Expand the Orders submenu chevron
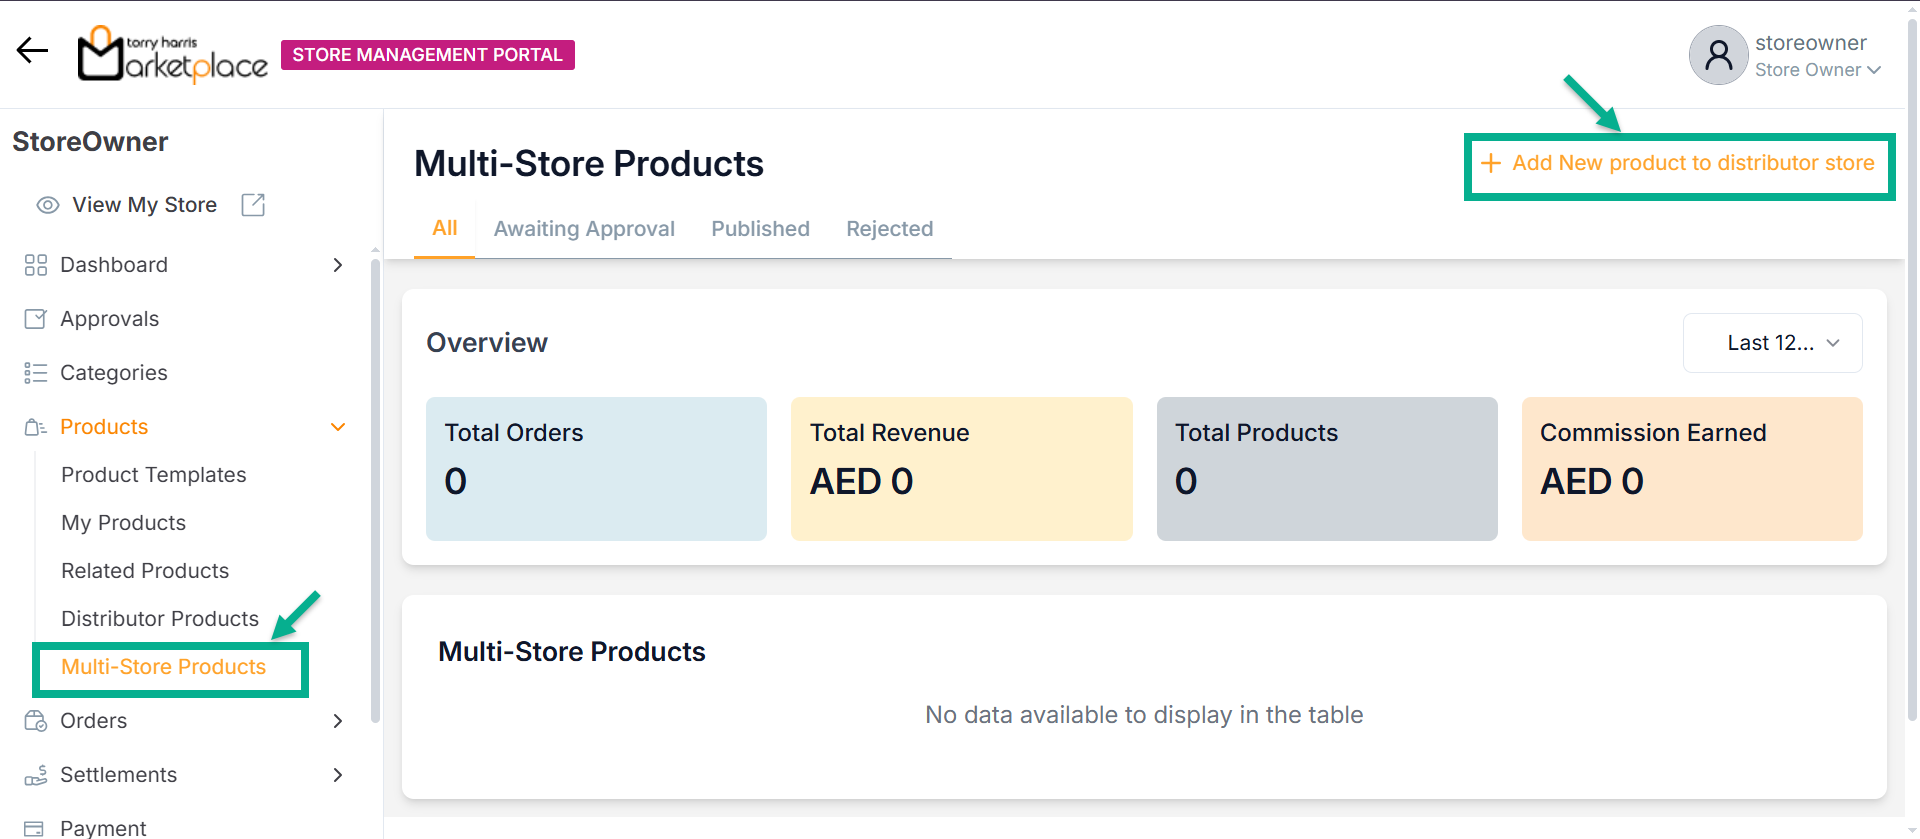1920x839 pixels. 338,721
